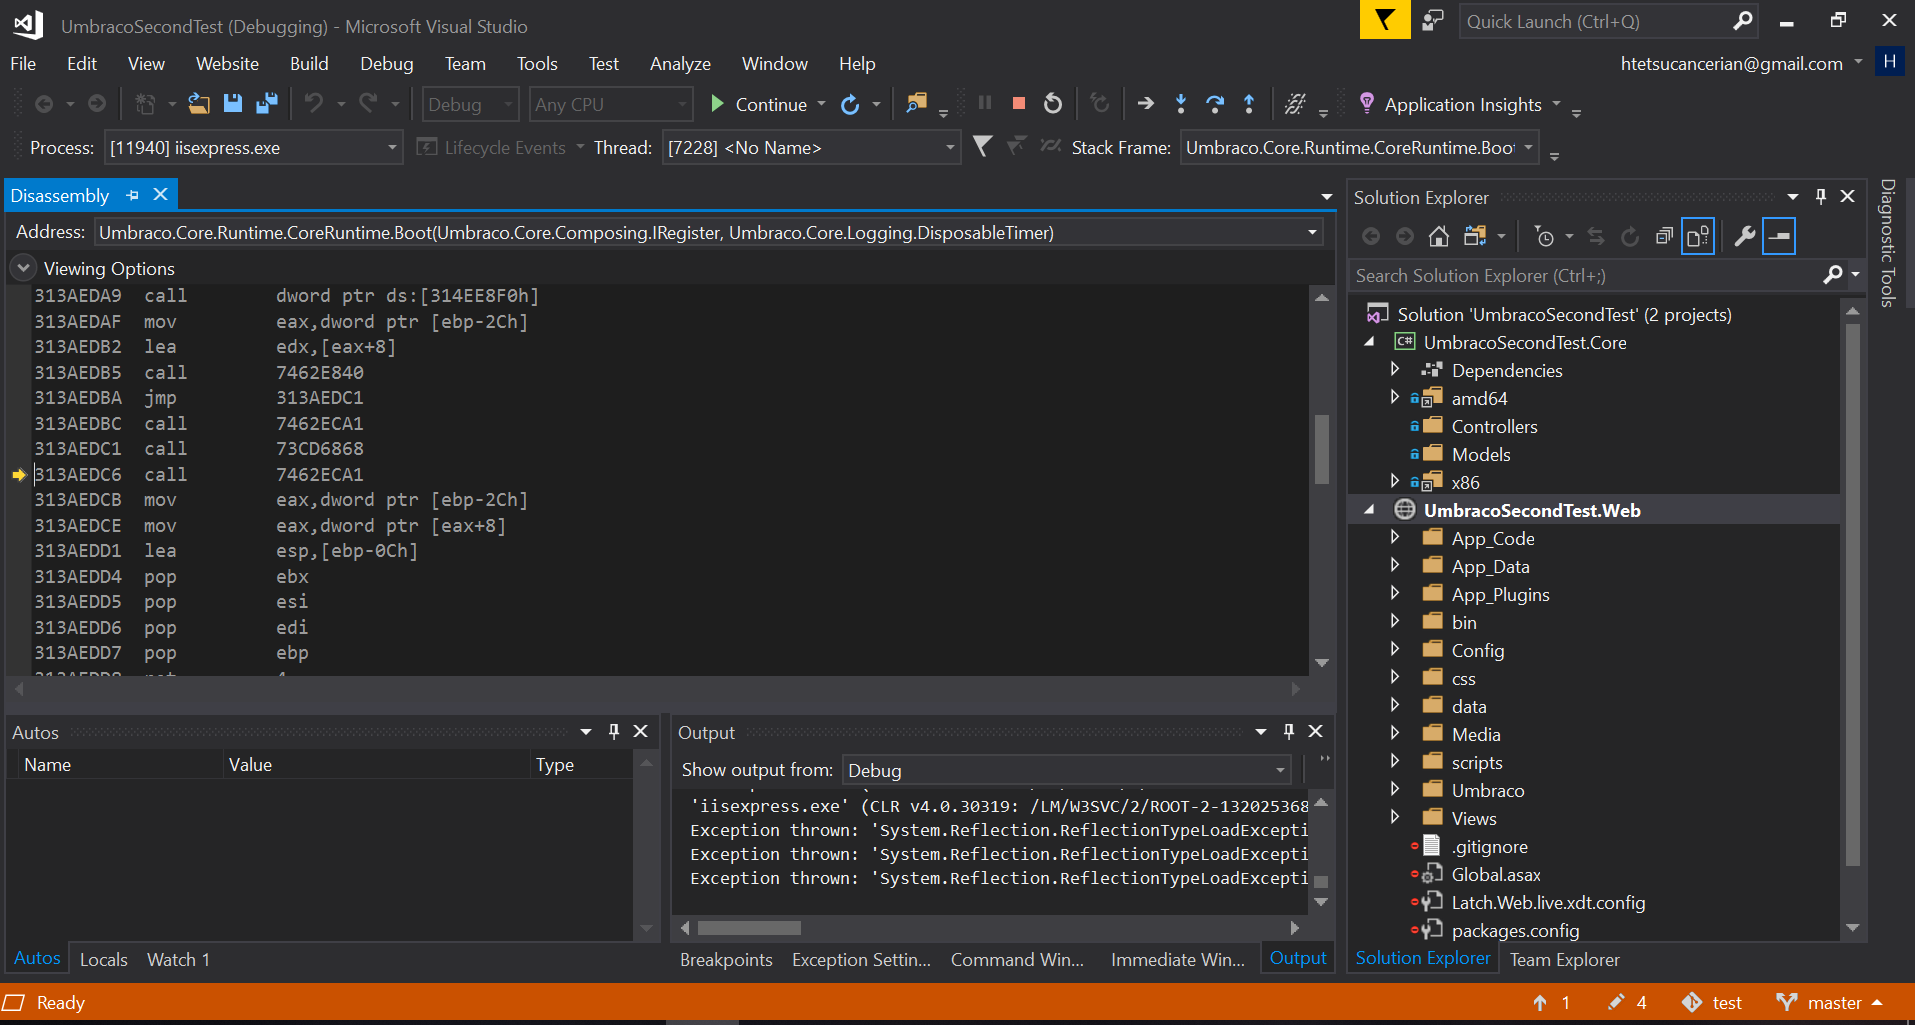Click in the Quick Launch search field
Screen dimensions: 1915x1025
[1596, 21]
